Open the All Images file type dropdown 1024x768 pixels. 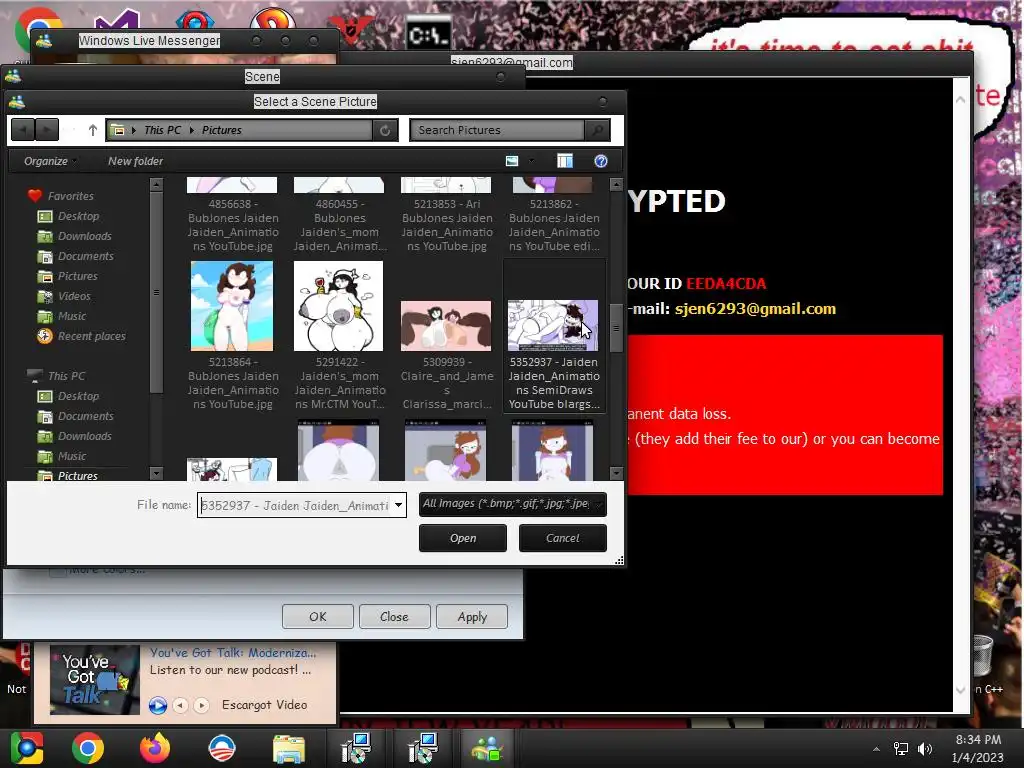pos(513,504)
